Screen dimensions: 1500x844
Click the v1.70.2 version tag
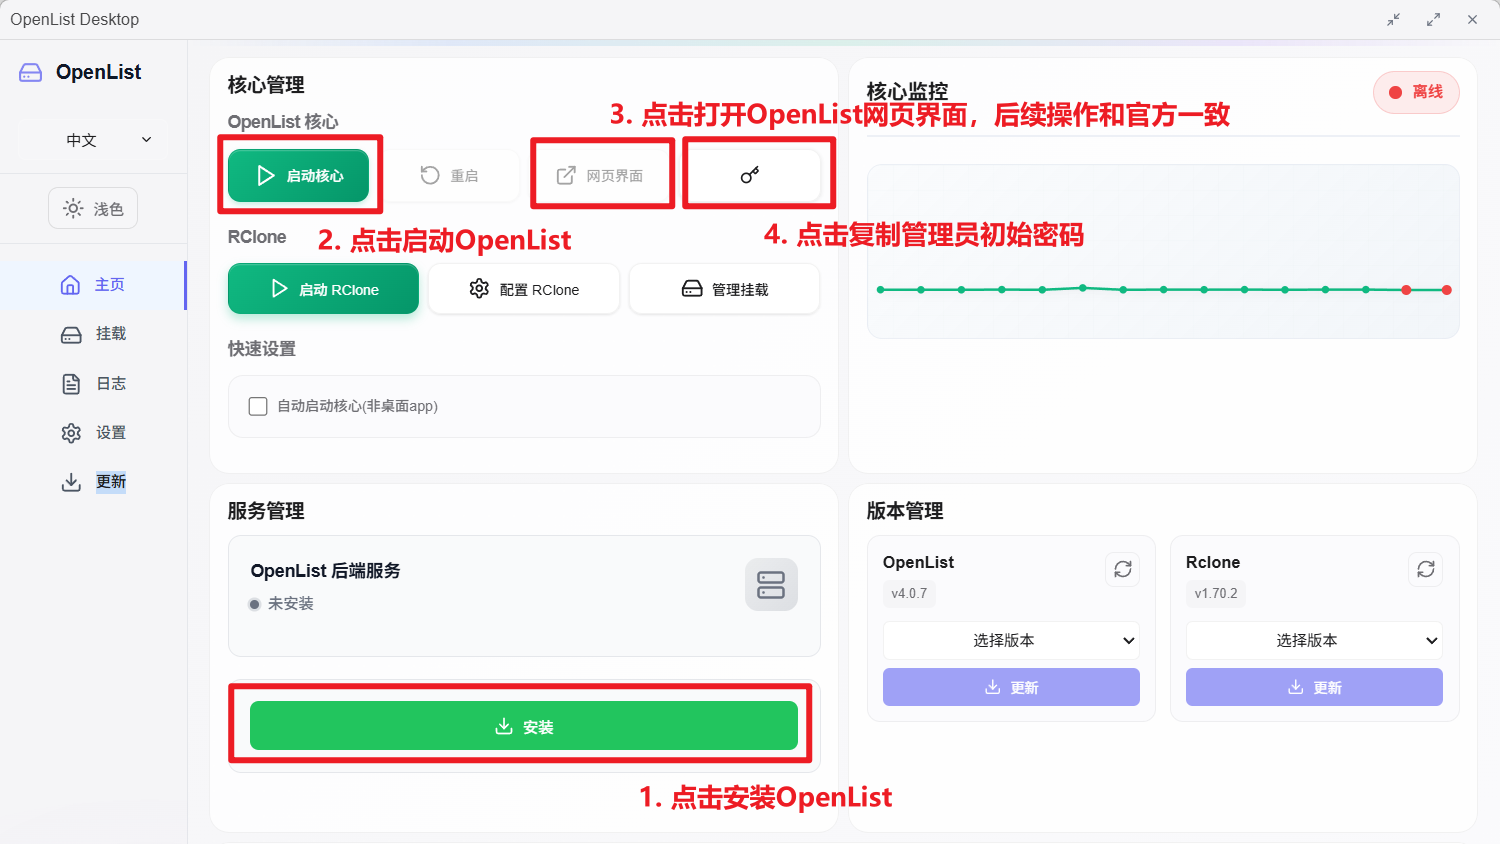click(x=1216, y=594)
